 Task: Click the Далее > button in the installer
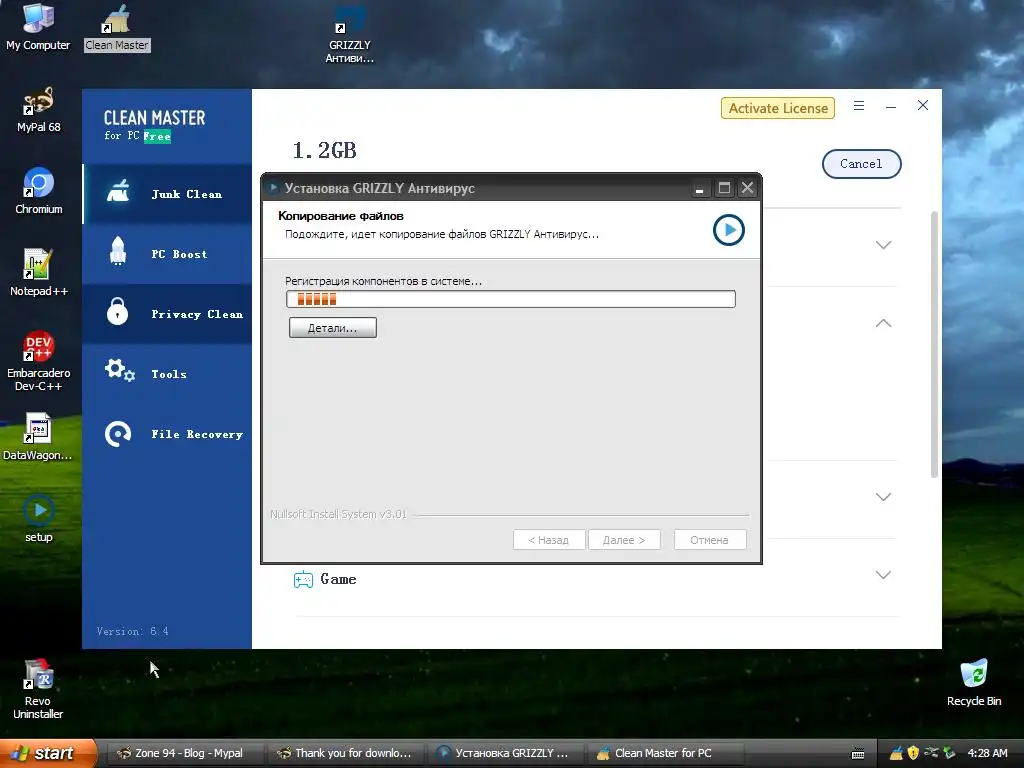(x=624, y=540)
